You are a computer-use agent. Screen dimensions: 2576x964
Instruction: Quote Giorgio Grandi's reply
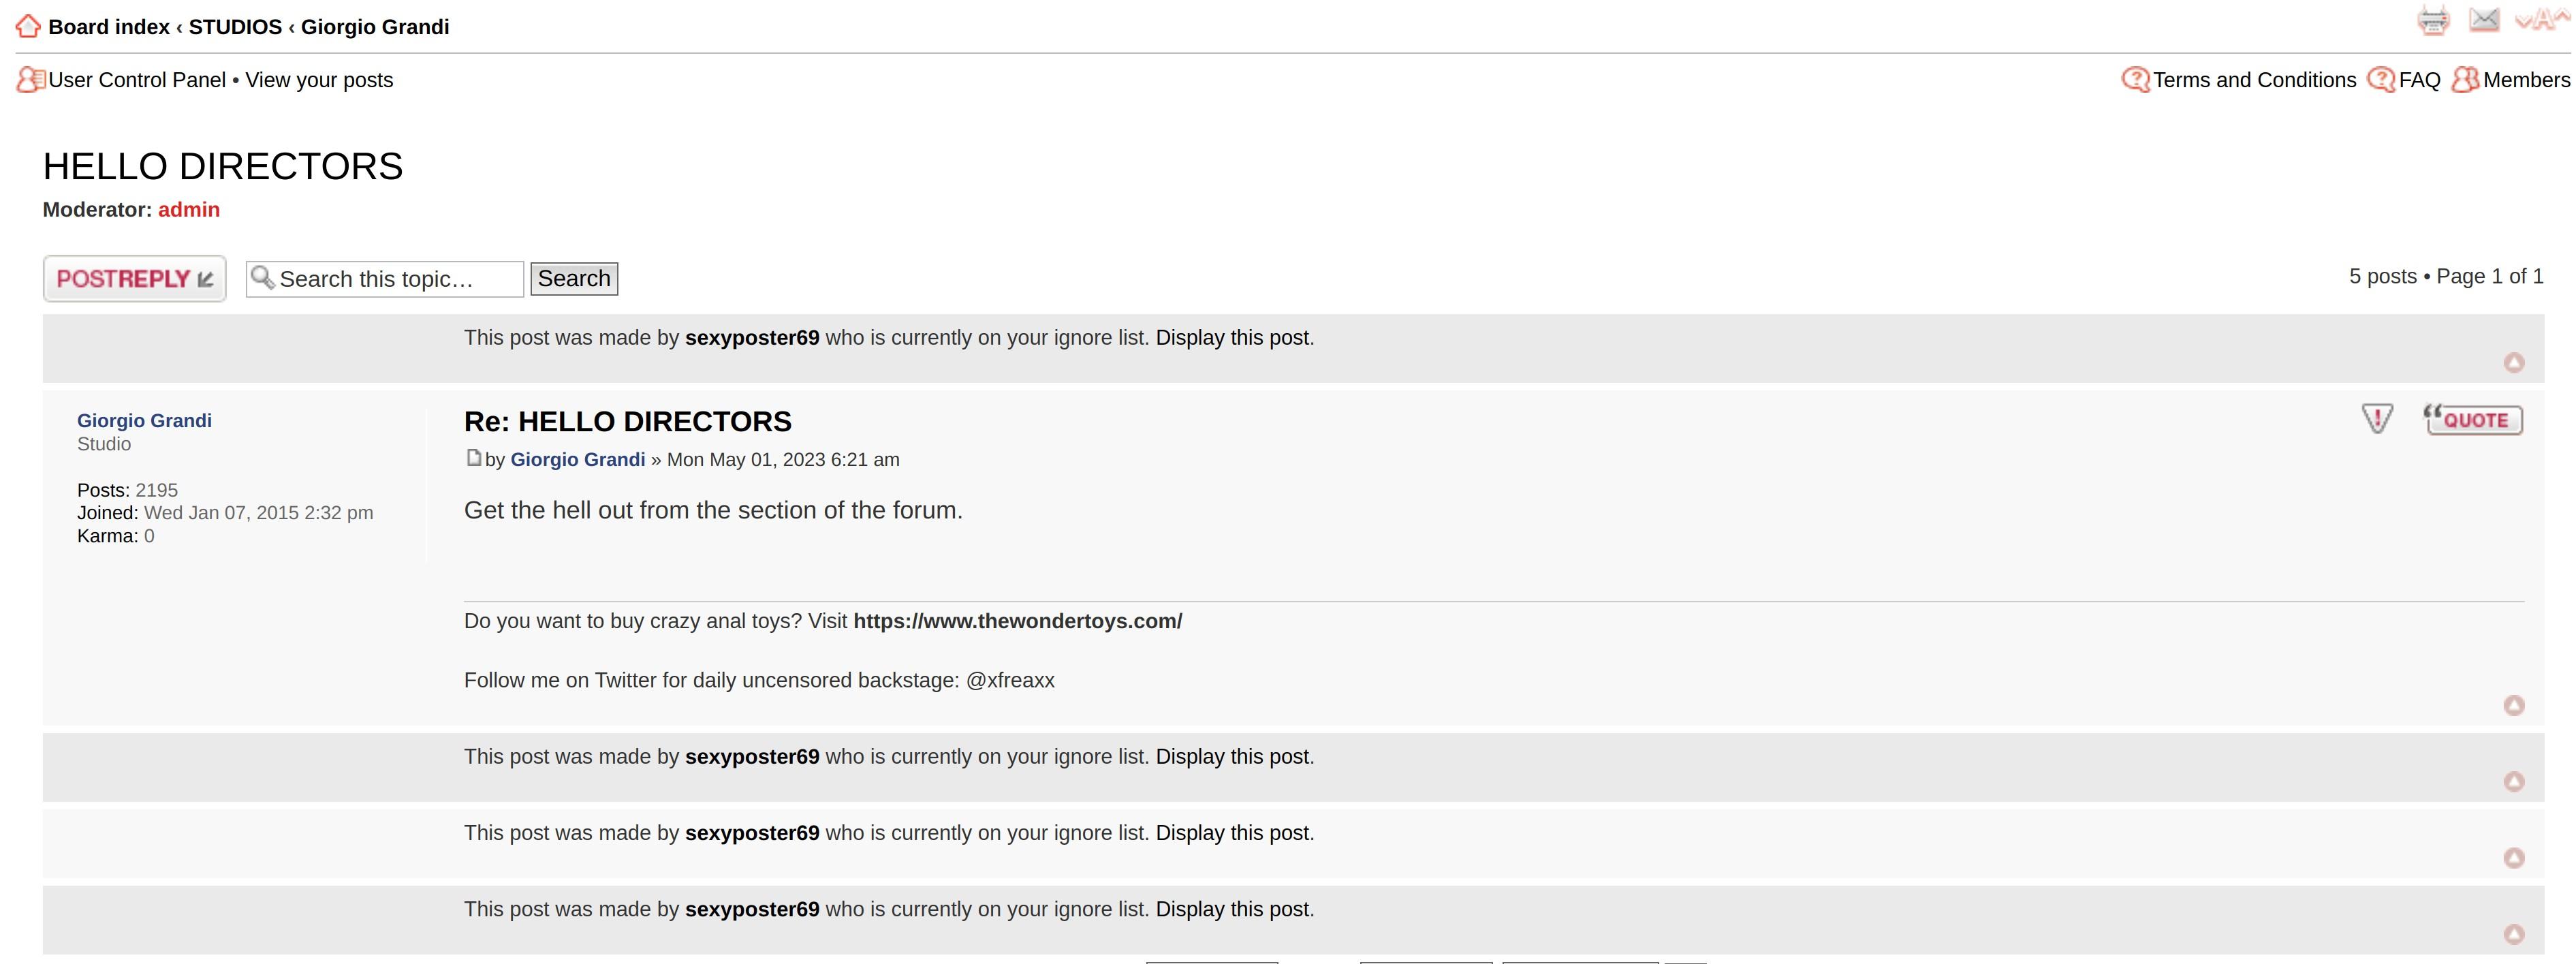[x=2473, y=420]
